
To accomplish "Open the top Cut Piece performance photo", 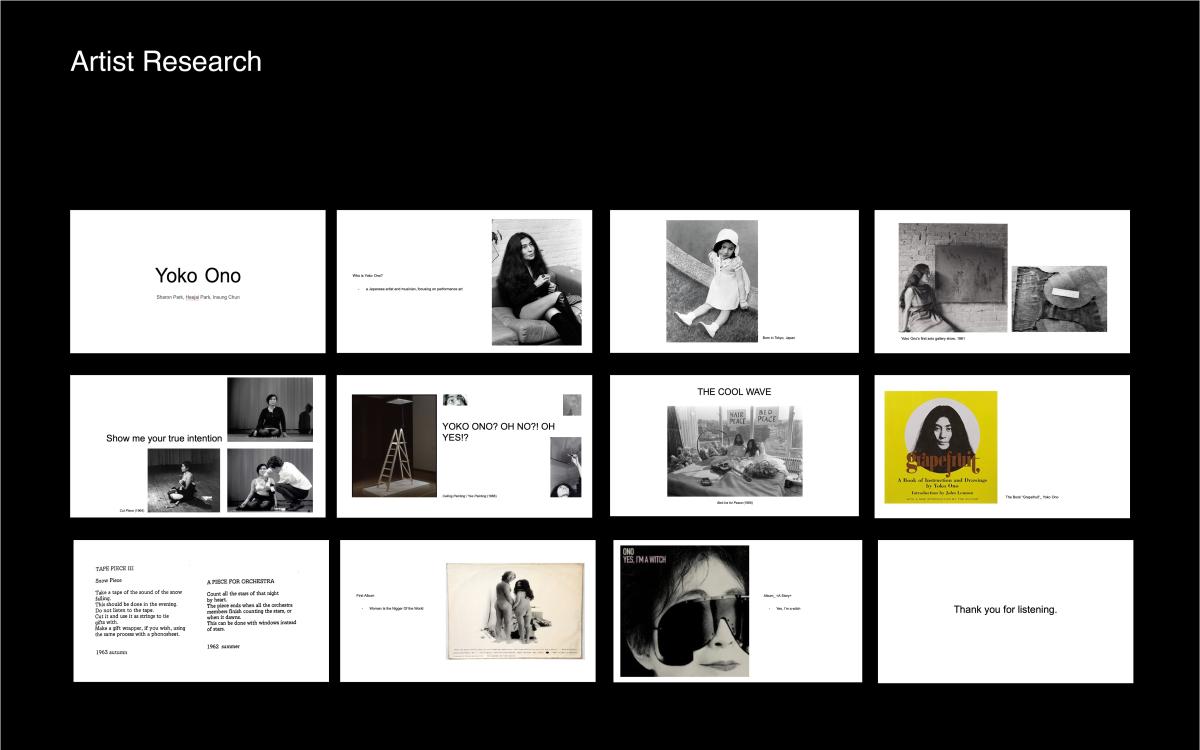I will [269, 409].
